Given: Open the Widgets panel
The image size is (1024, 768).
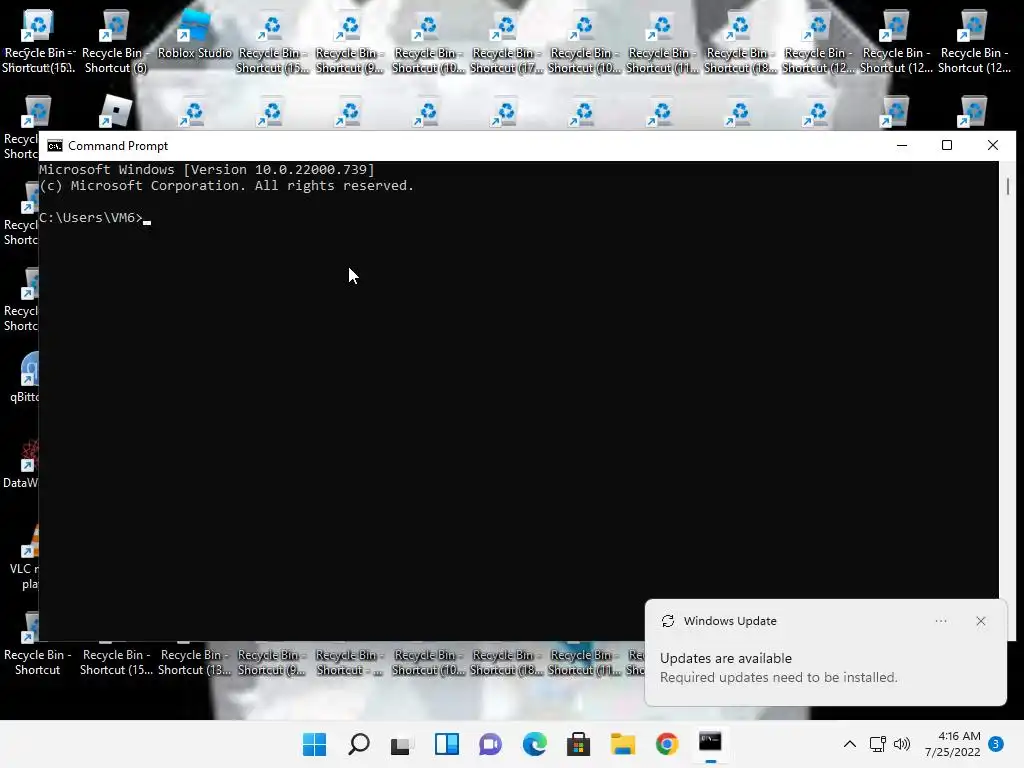Looking at the screenshot, I should 447,744.
